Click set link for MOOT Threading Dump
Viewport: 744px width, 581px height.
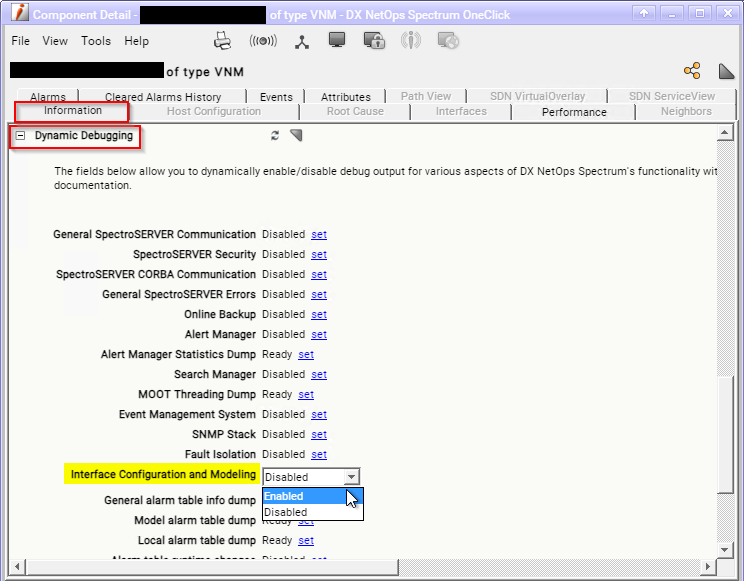(306, 394)
